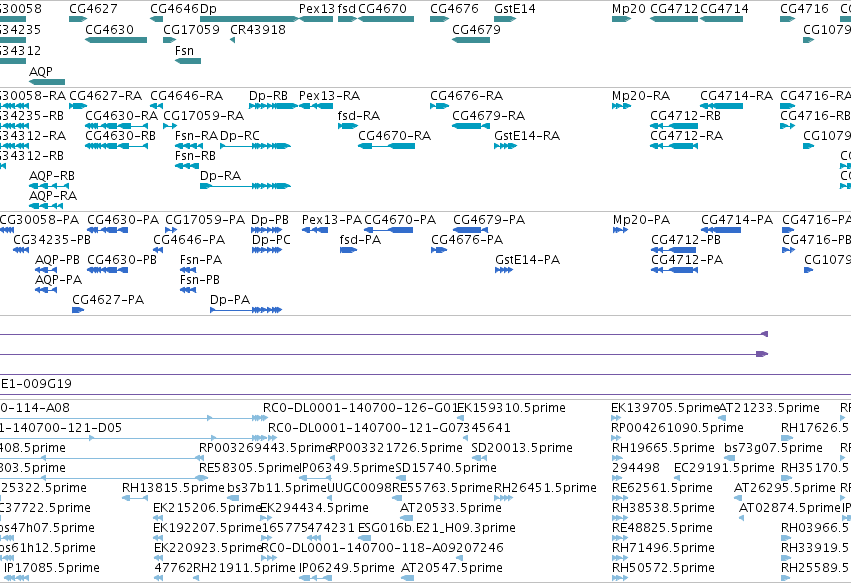Screen dimensions: 851x583
Task: Select EST EK139705.5prime label
Action: [665, 408]
